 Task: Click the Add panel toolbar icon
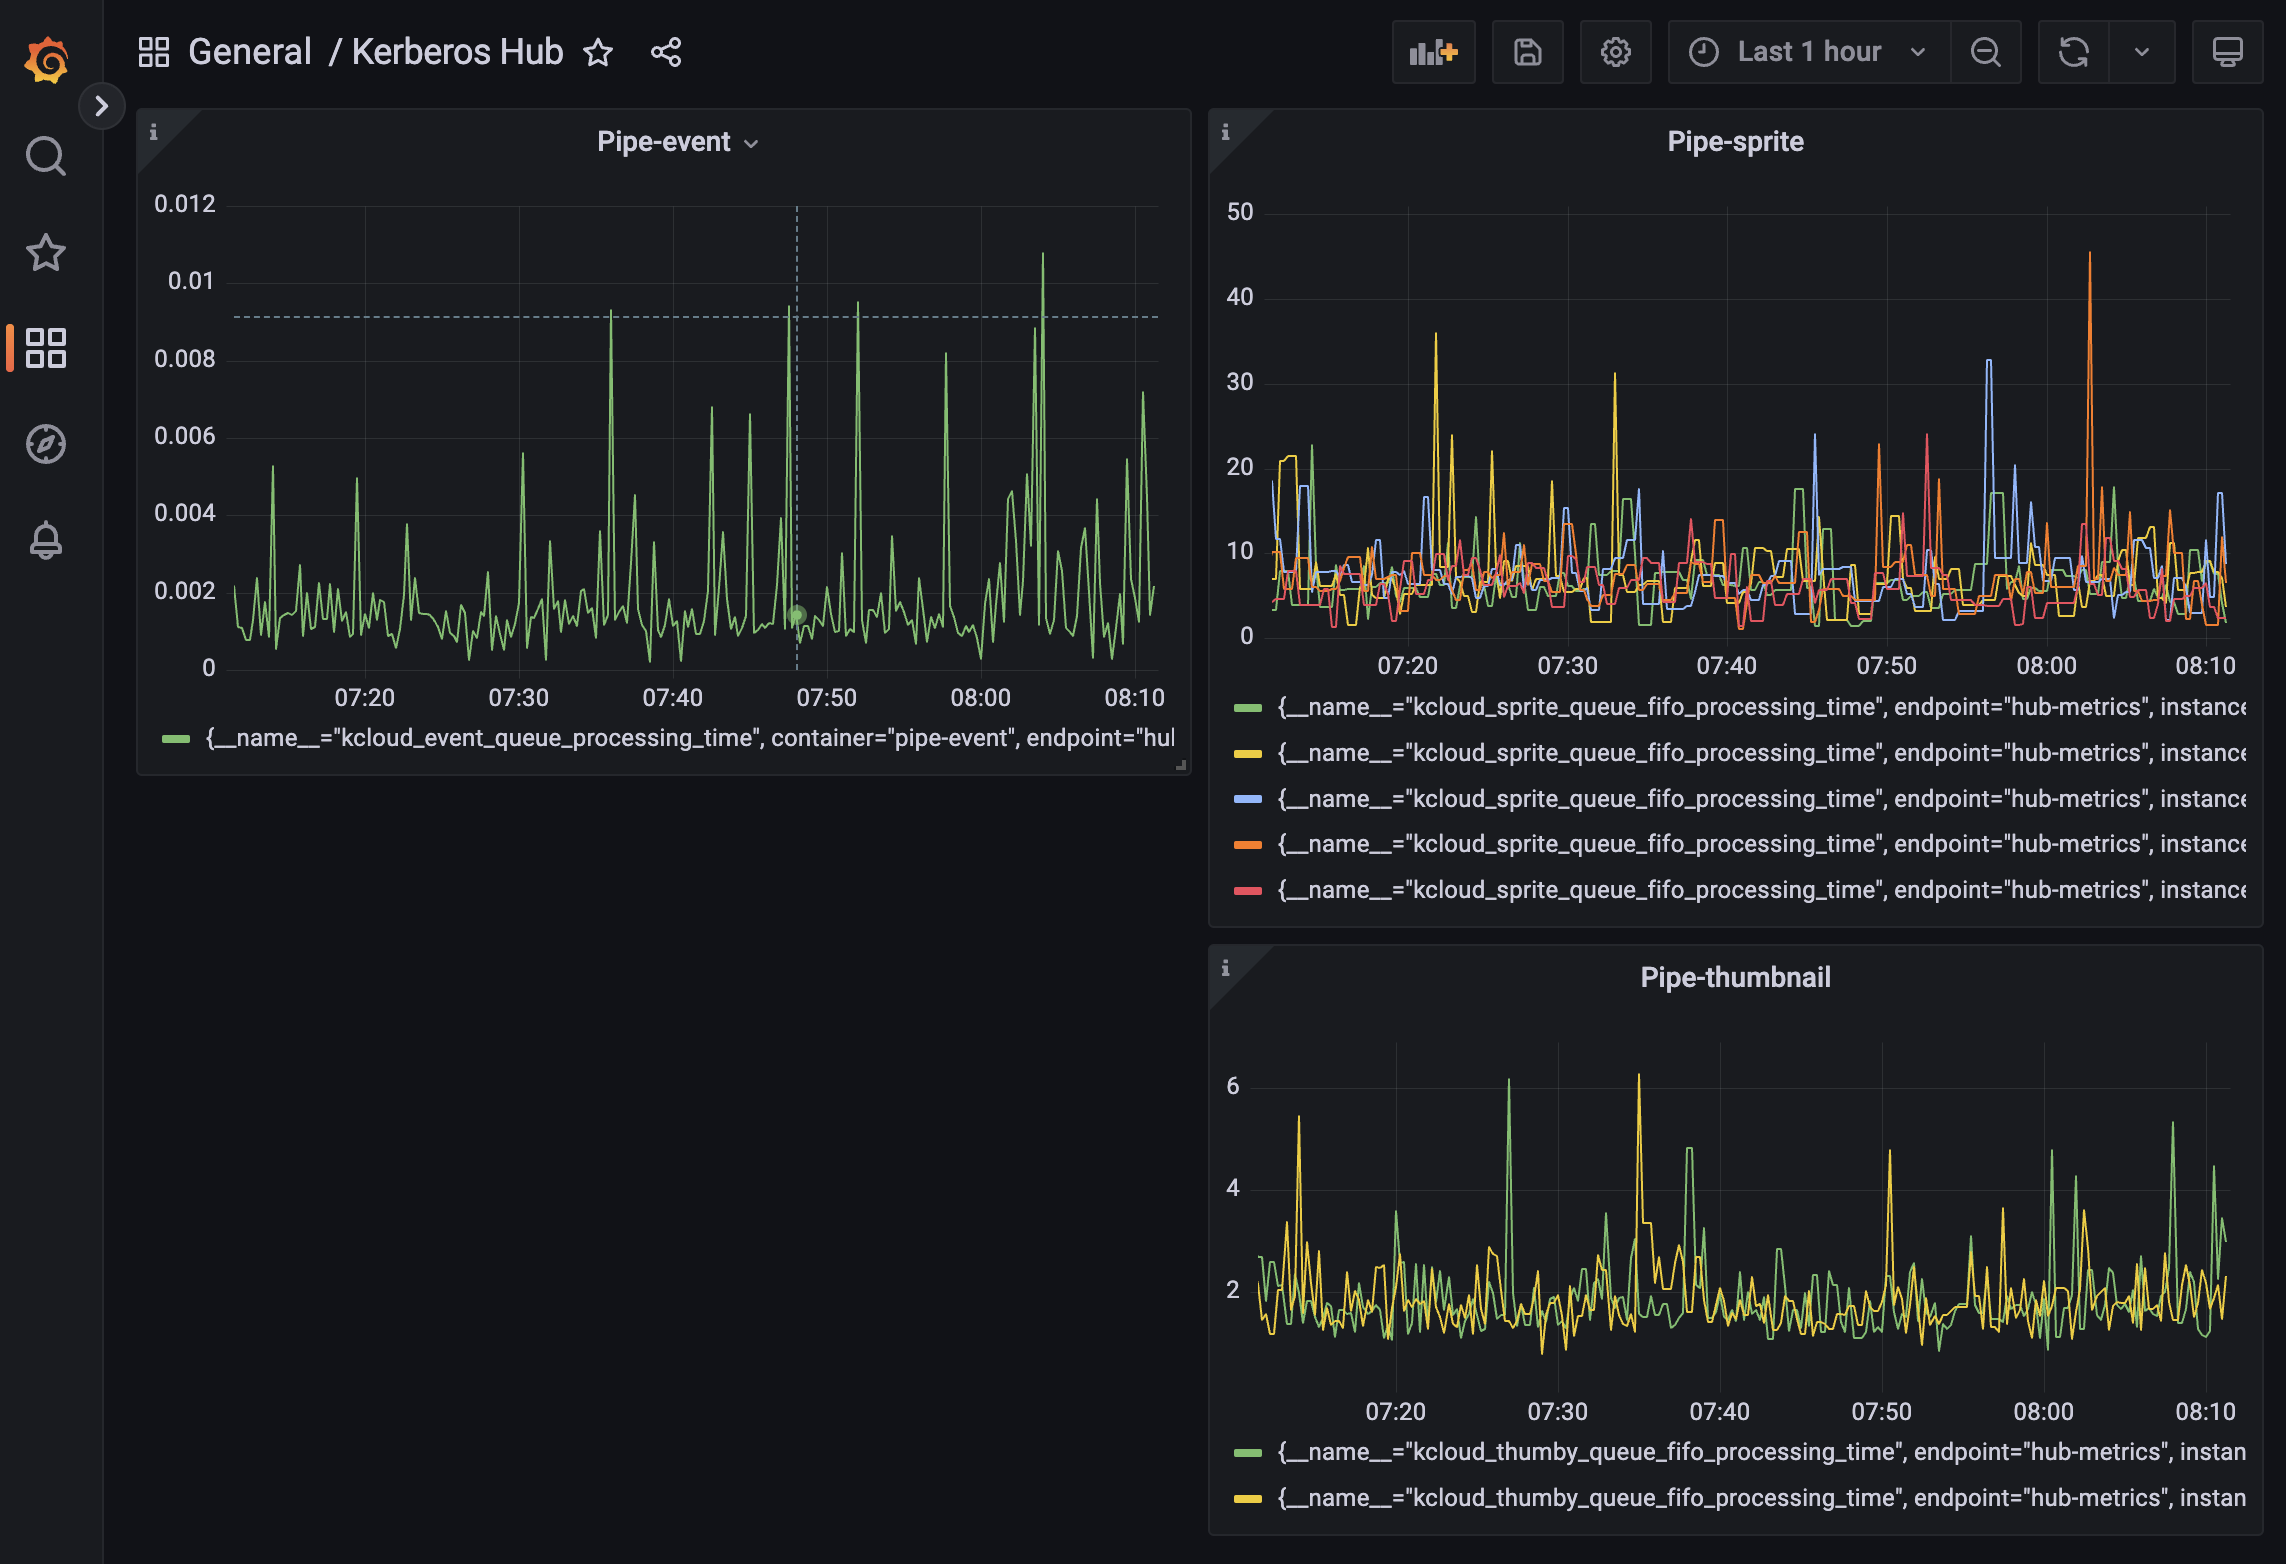(x=1433, y=52)
